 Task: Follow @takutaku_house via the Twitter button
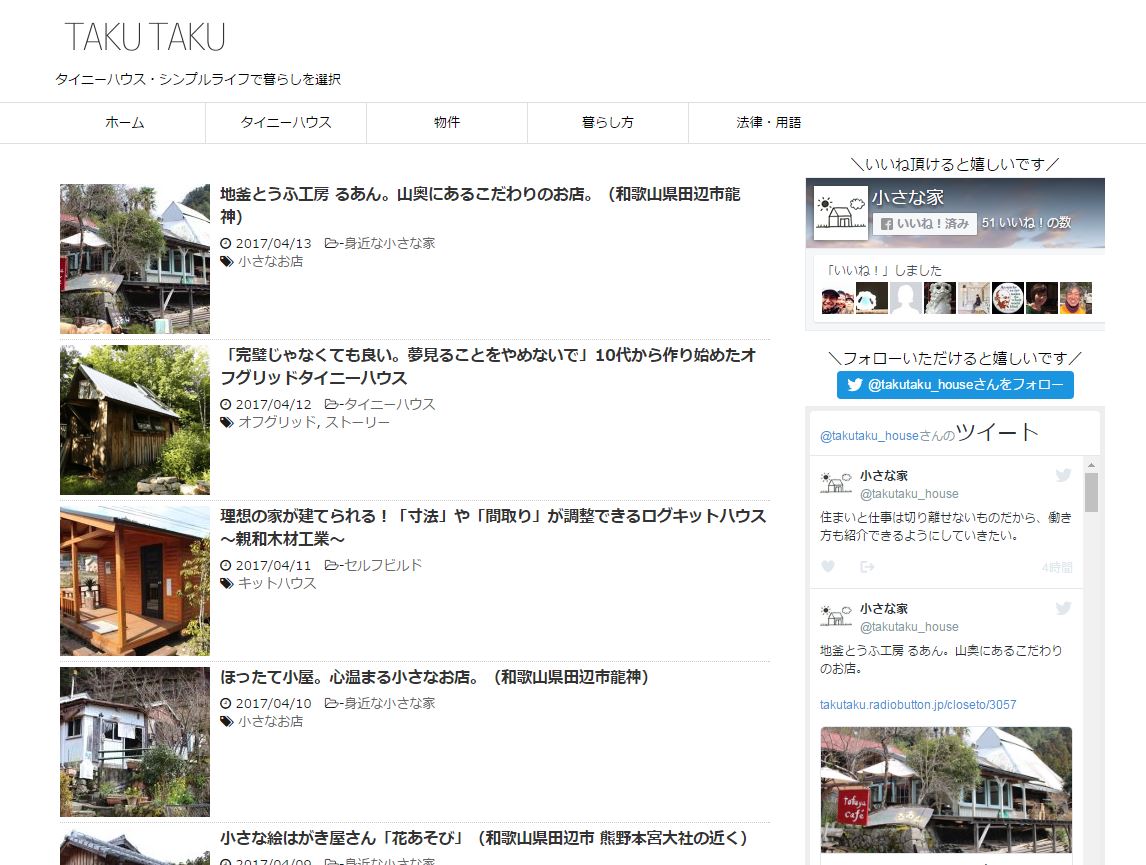(955, 385)
